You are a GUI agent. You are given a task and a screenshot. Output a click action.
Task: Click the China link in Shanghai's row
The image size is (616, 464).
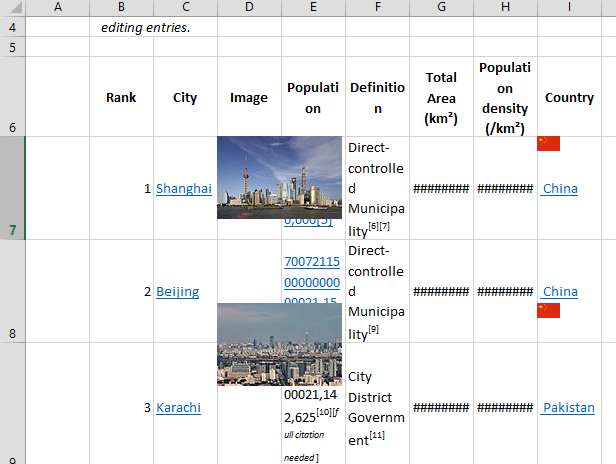pos(559,188)
